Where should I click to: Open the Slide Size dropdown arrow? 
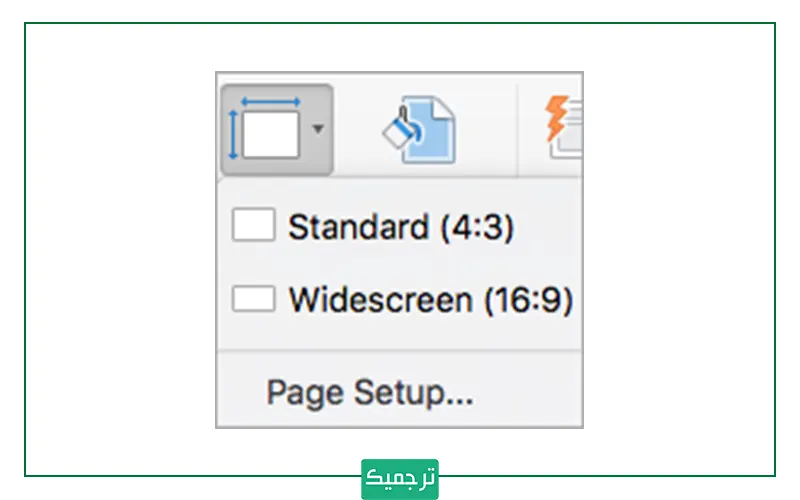point(318,130)
